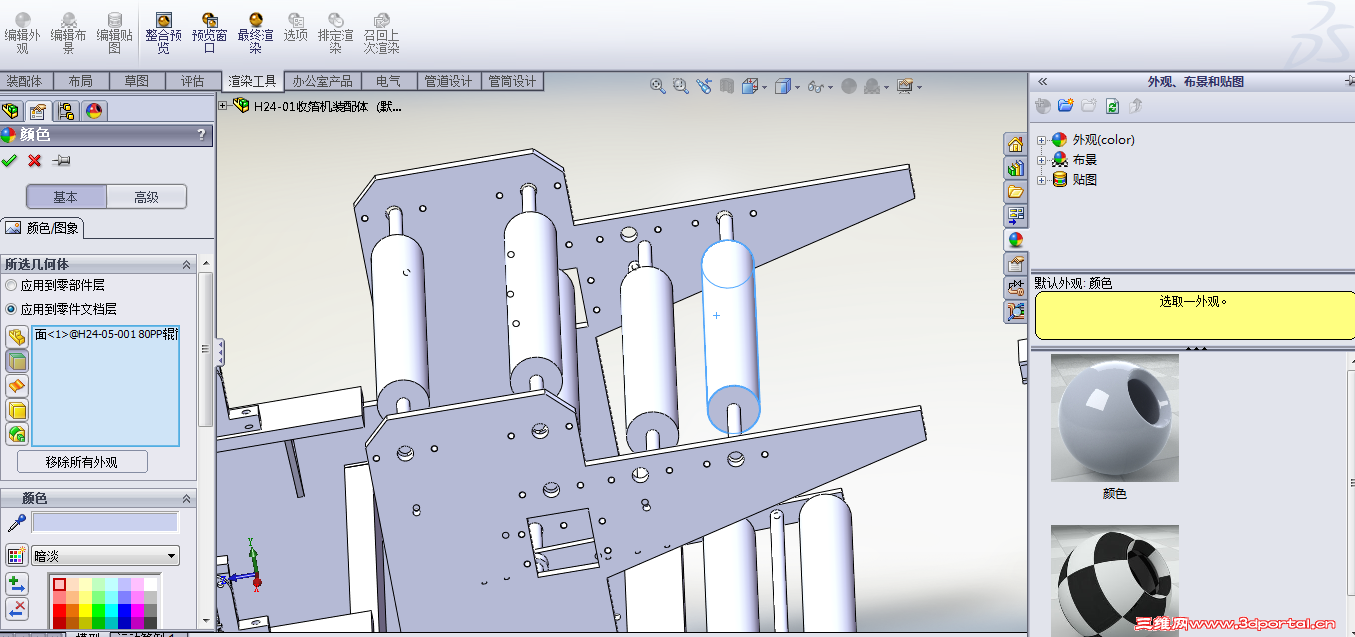This screenshot has width=1355, height=637.
Task: Open the 暗淡 swatch set dropdown
Action: pos(172,556)
